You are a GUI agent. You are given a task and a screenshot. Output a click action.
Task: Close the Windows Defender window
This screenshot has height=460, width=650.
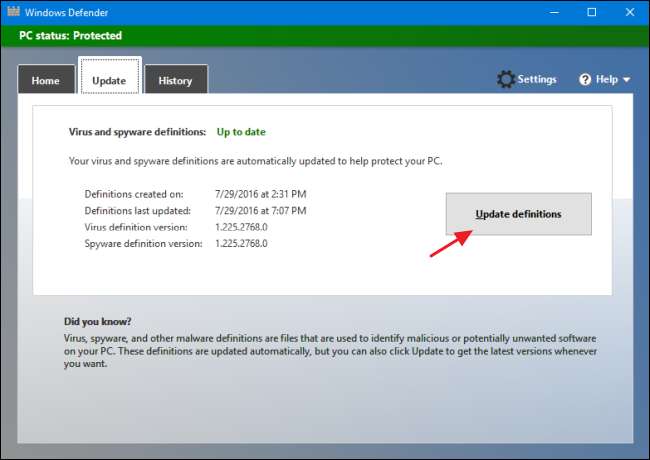point(630,12)
